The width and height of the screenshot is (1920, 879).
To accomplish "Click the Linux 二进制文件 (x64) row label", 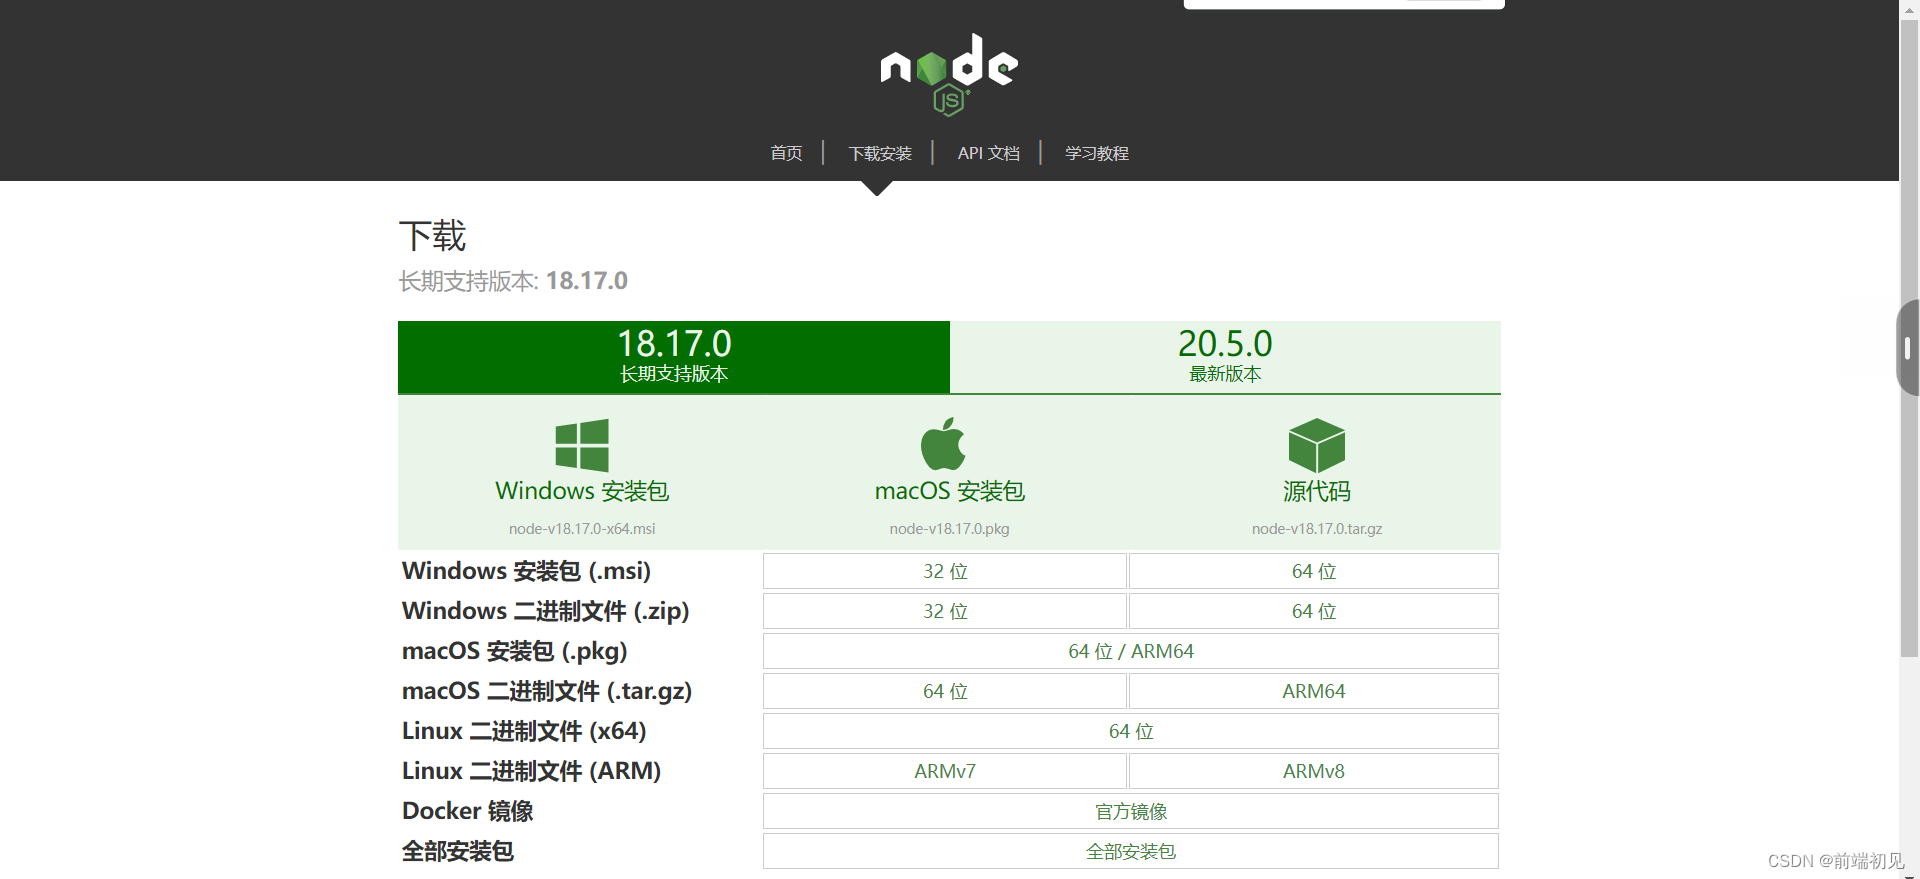I will coord(524,731).
